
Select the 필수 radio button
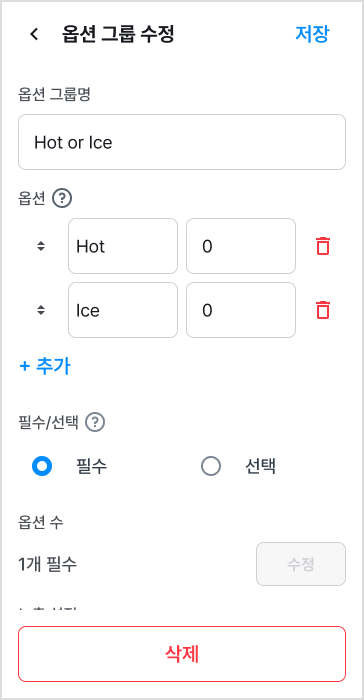pyautogui.click(x=42, y=467)
